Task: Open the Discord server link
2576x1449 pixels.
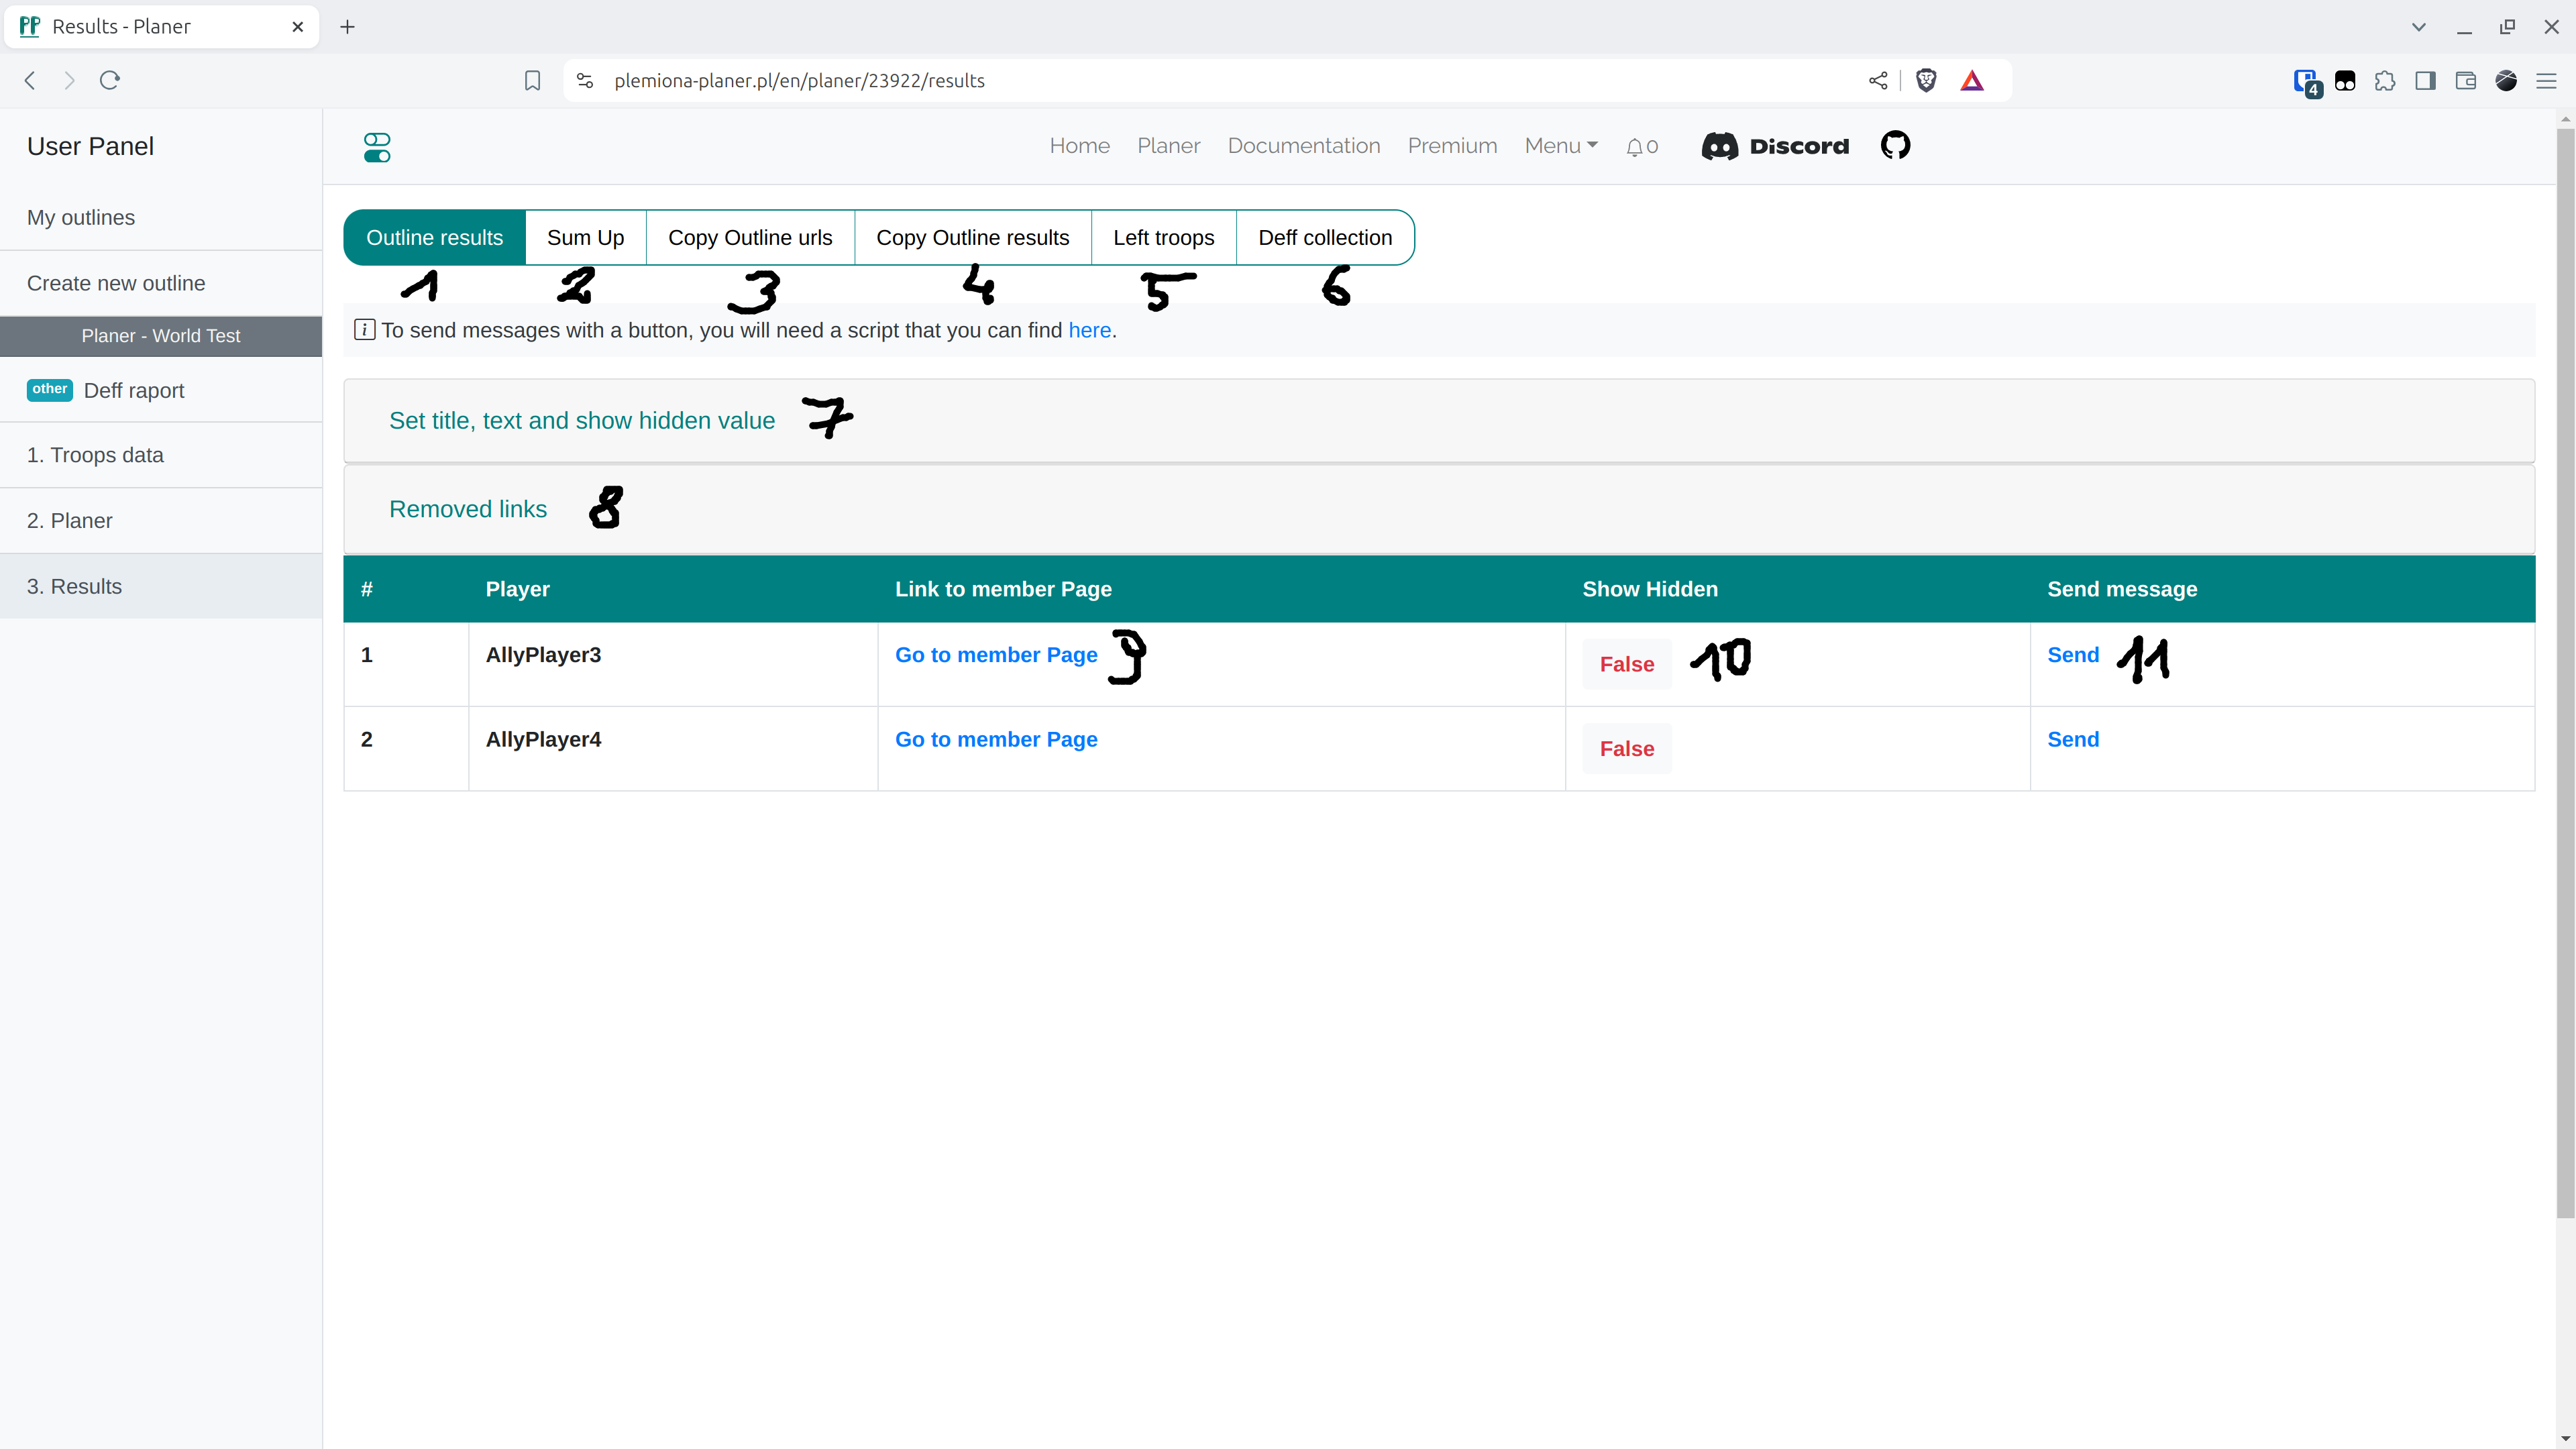Action: click(1776, 146)
